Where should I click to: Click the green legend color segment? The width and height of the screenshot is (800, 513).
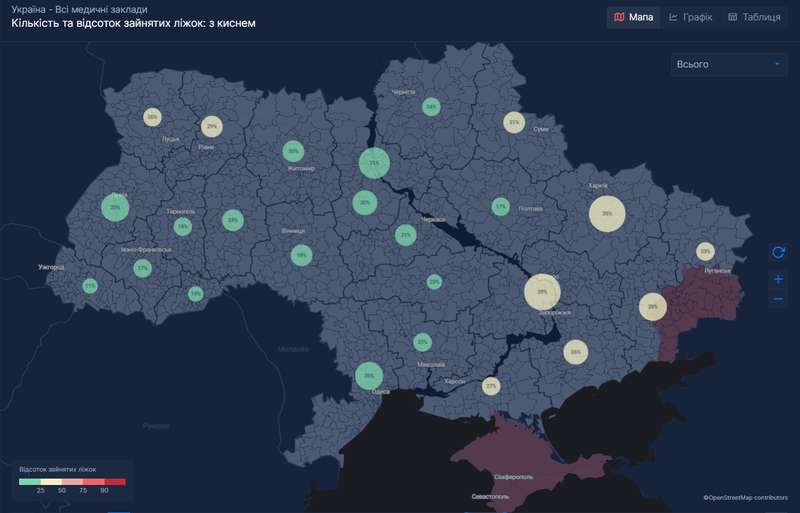pos(29,482)
